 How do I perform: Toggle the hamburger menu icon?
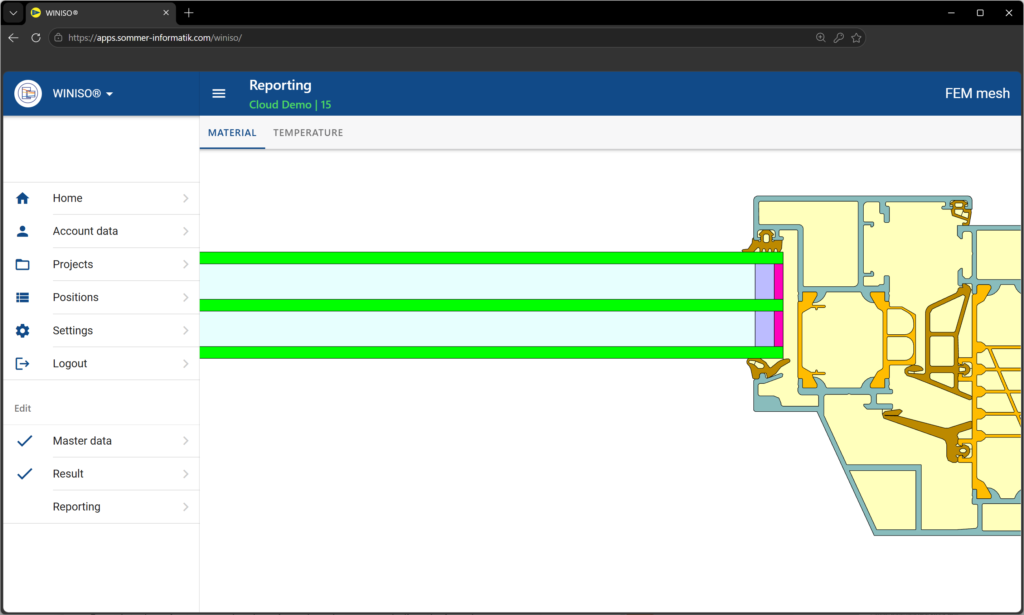click(x=219, y=93)
